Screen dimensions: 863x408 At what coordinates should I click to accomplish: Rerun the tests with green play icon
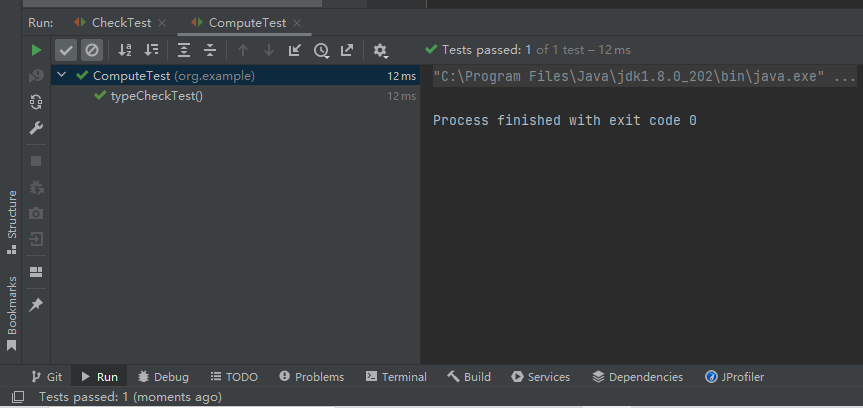(36, 49)
